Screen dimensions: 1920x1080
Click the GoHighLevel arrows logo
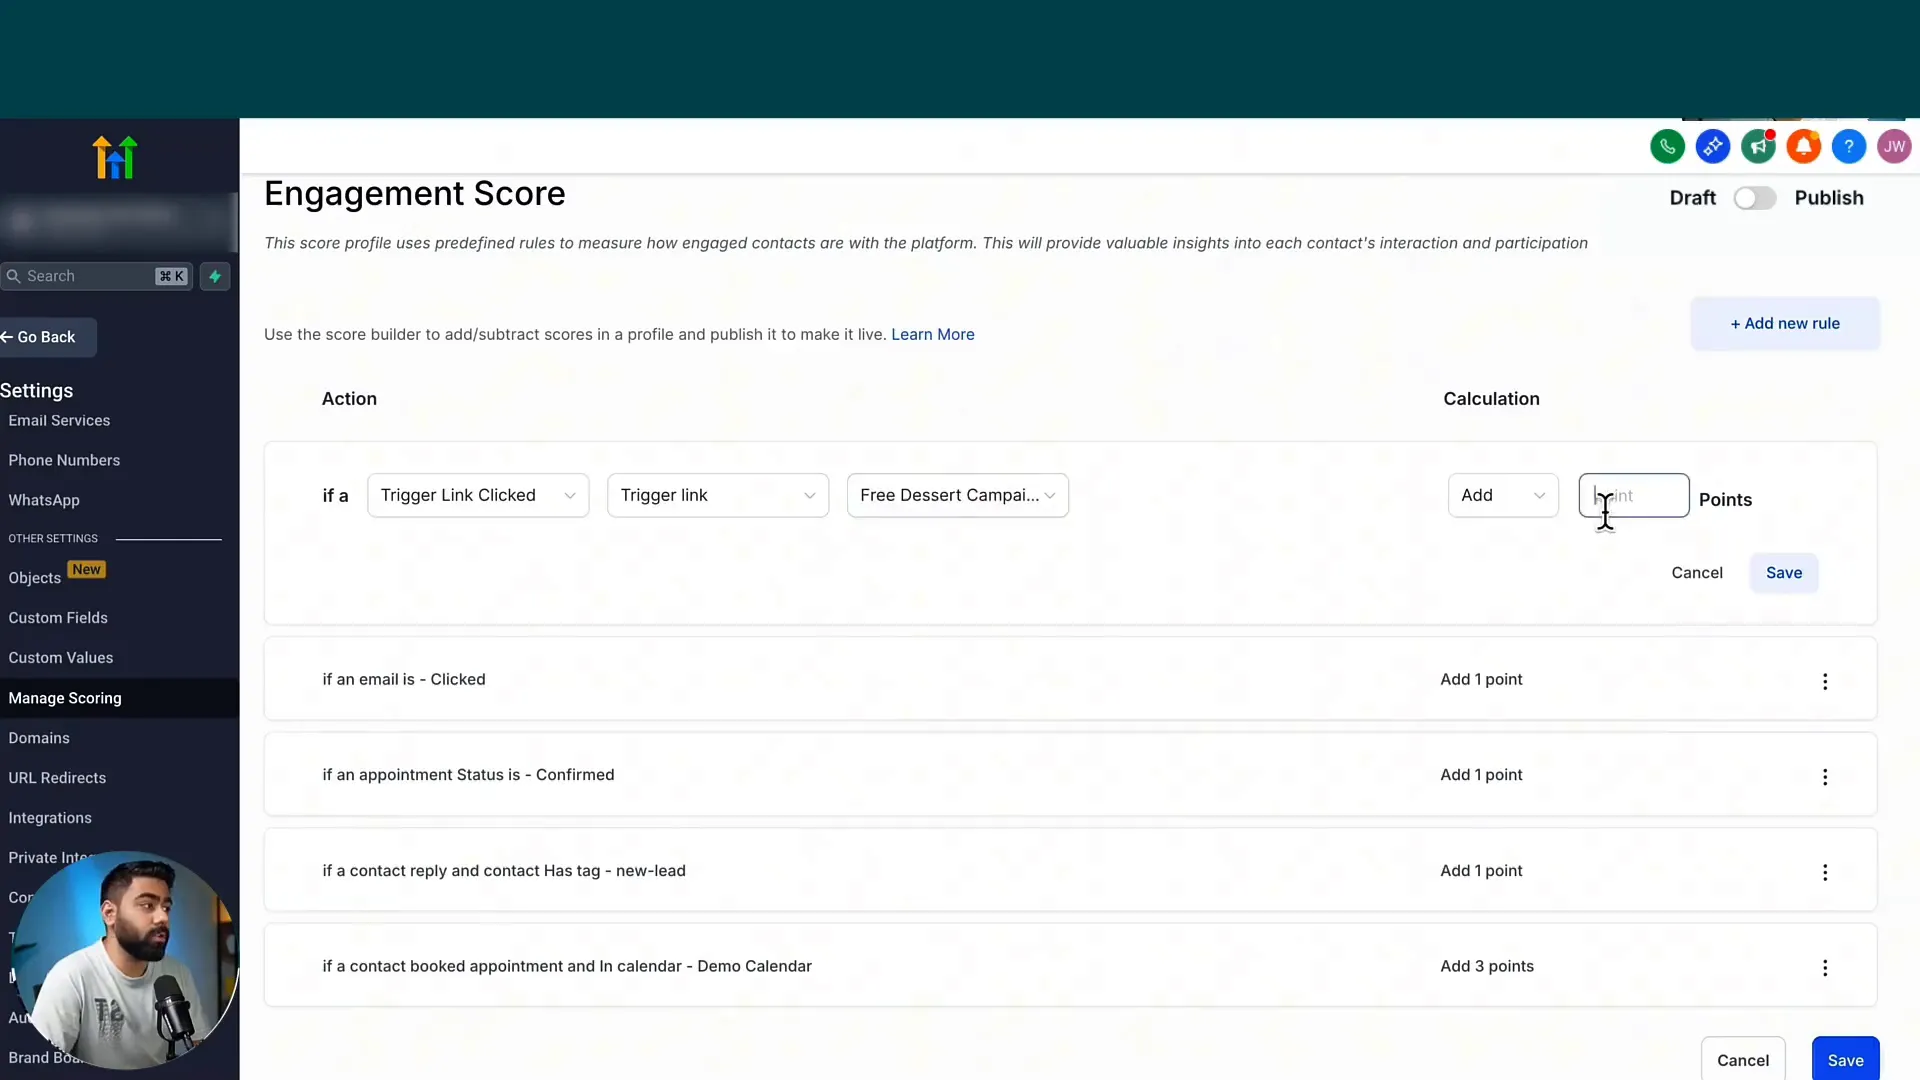coord(114,156)
